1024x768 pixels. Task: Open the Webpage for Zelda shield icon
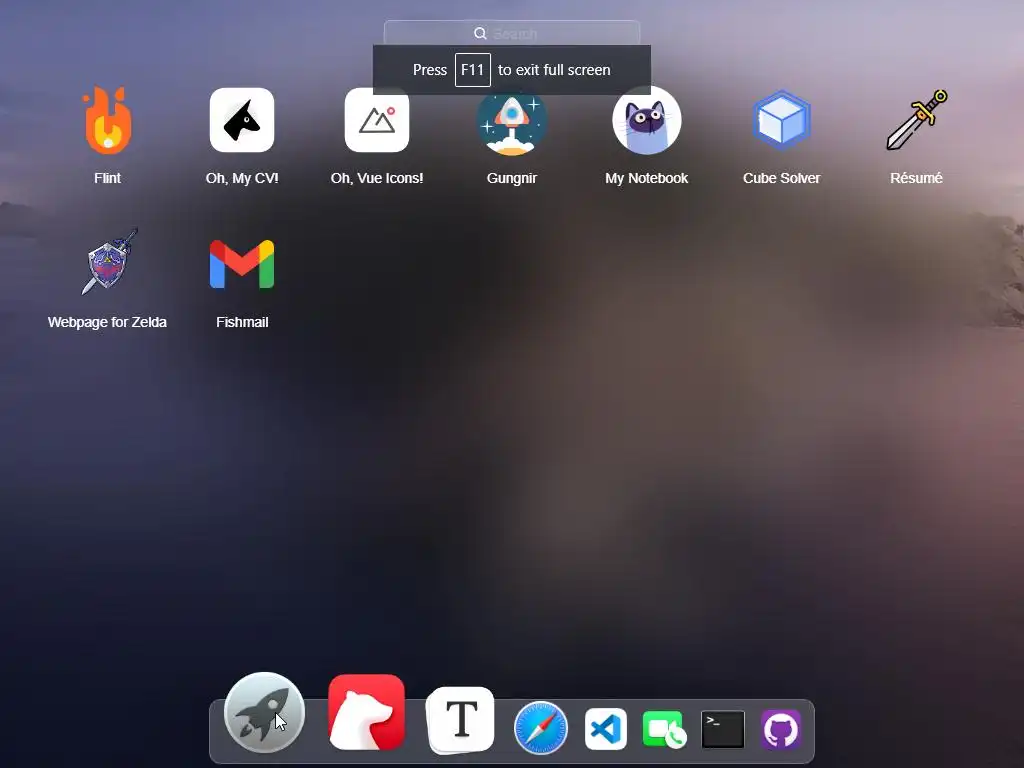[108, 262]
